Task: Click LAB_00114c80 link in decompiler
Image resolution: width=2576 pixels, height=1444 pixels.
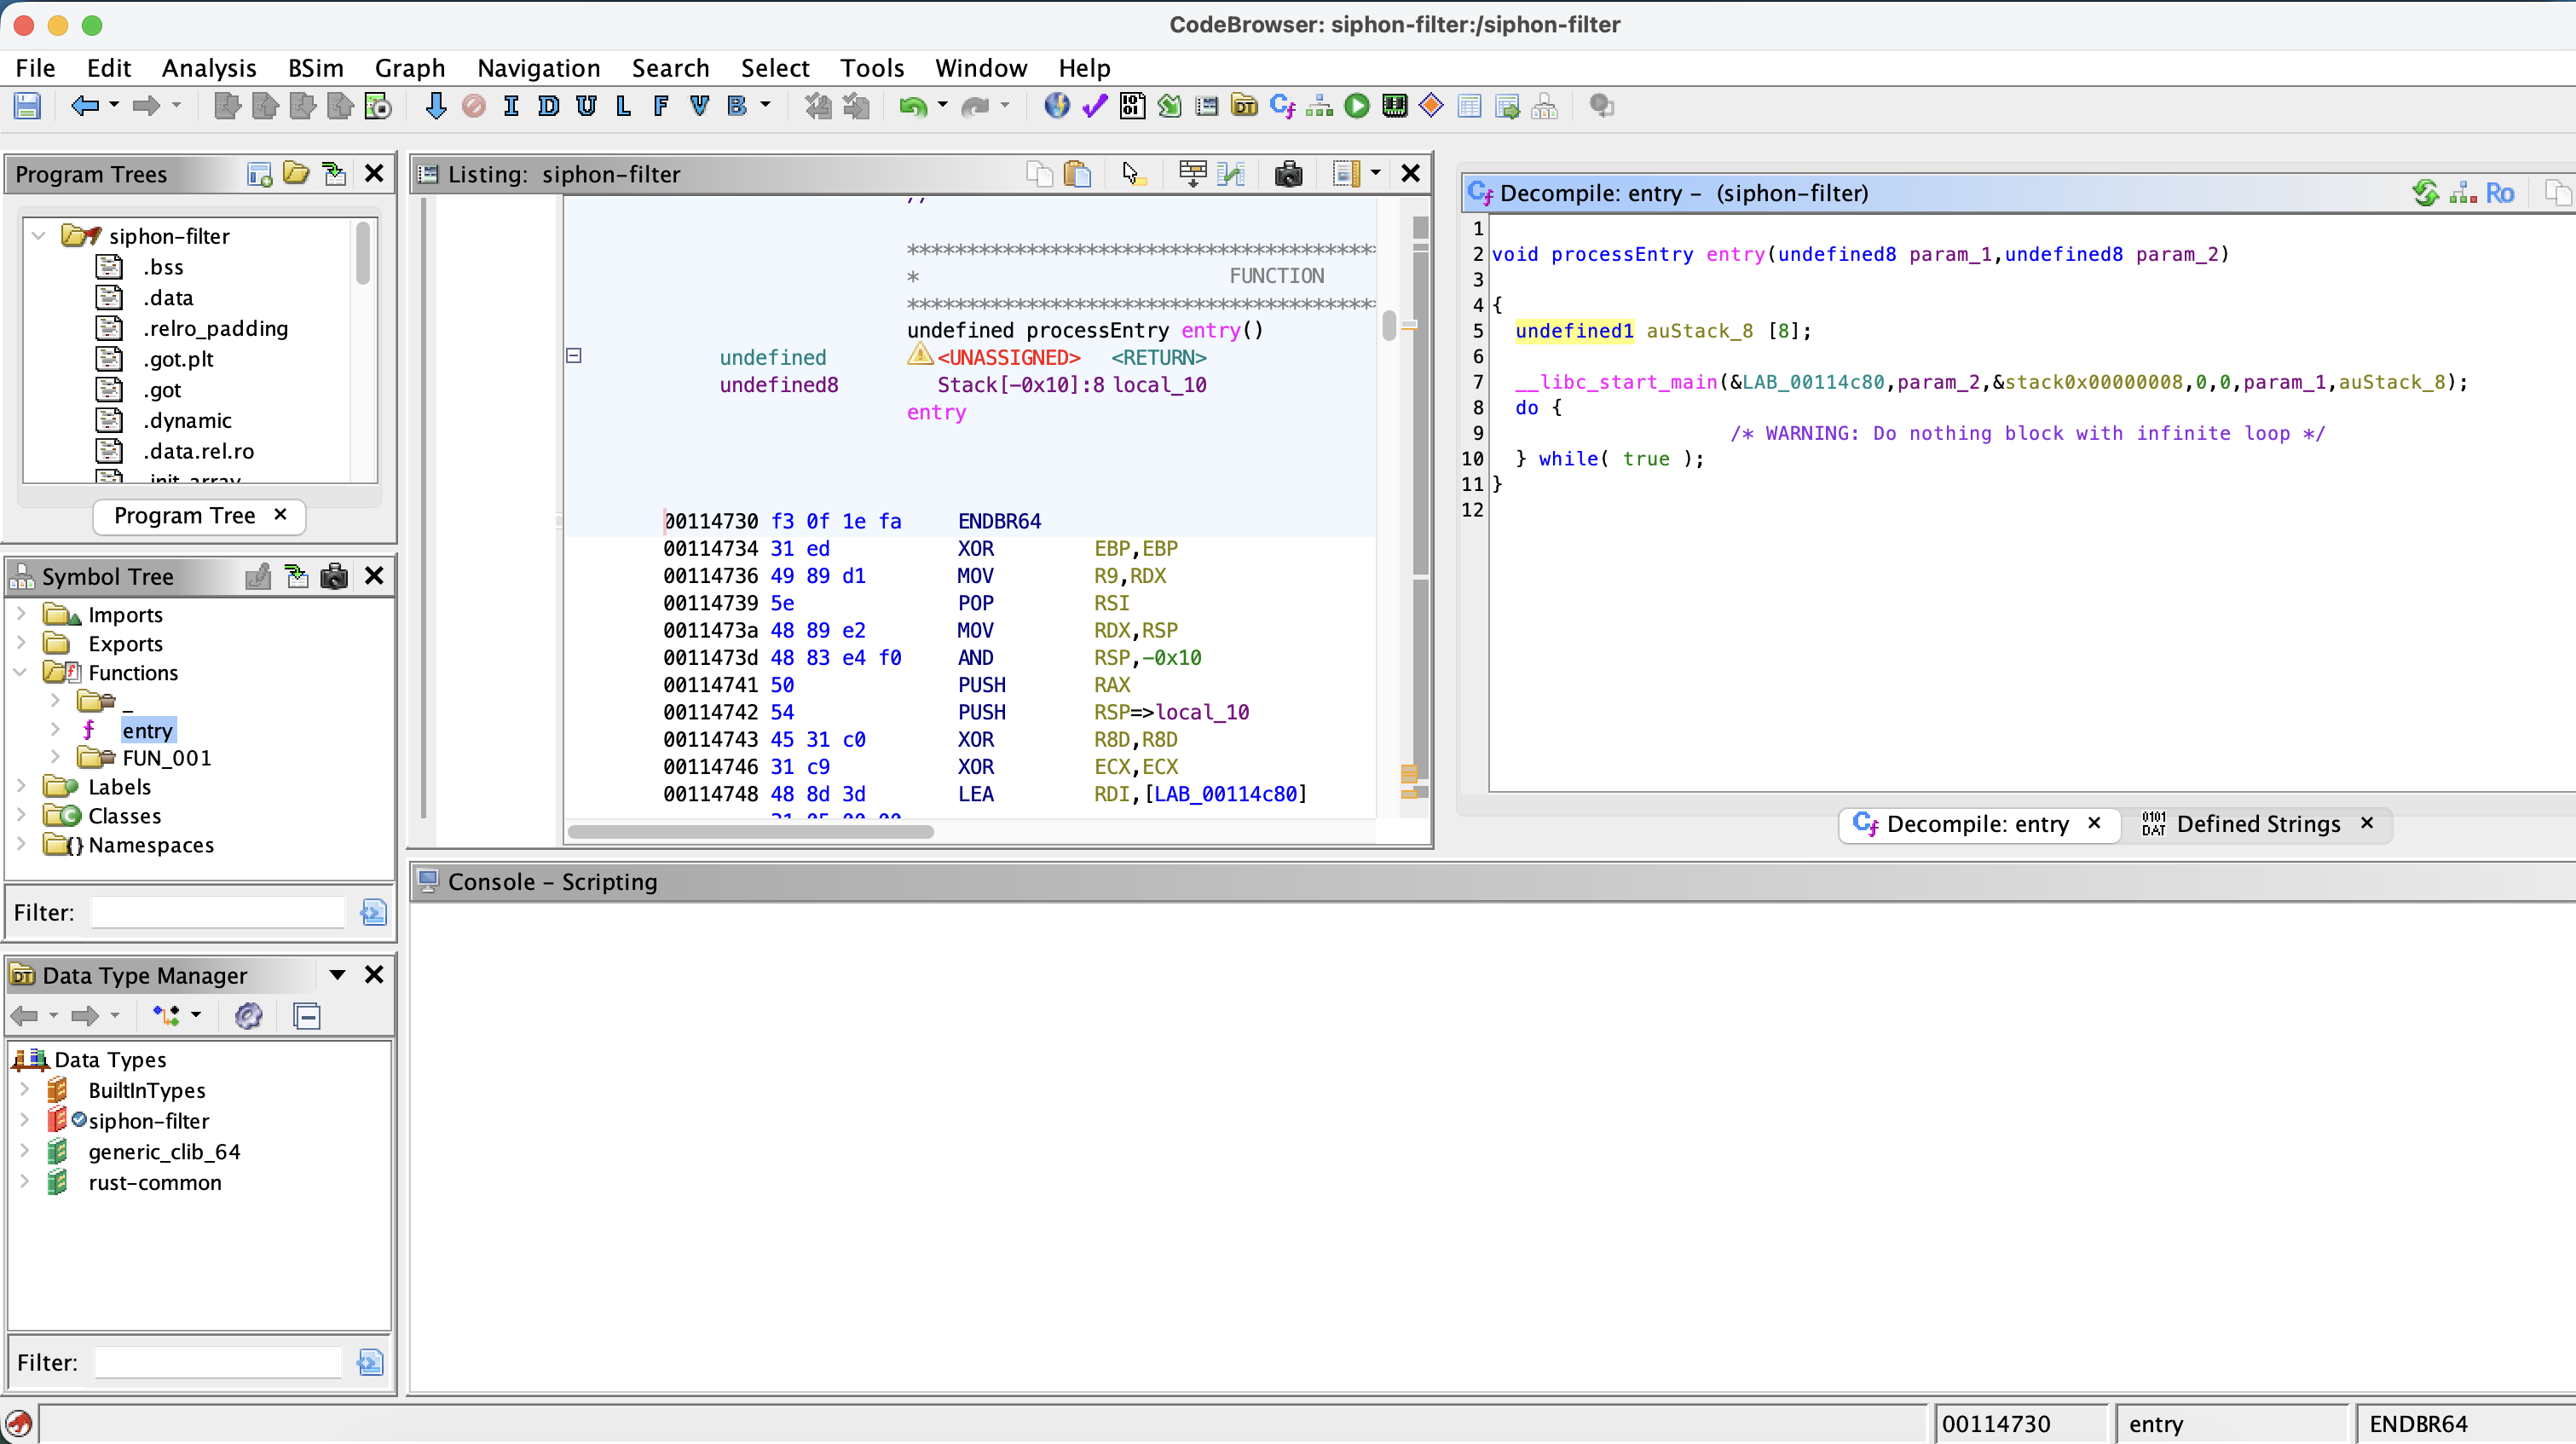Action: point(1813,382)
